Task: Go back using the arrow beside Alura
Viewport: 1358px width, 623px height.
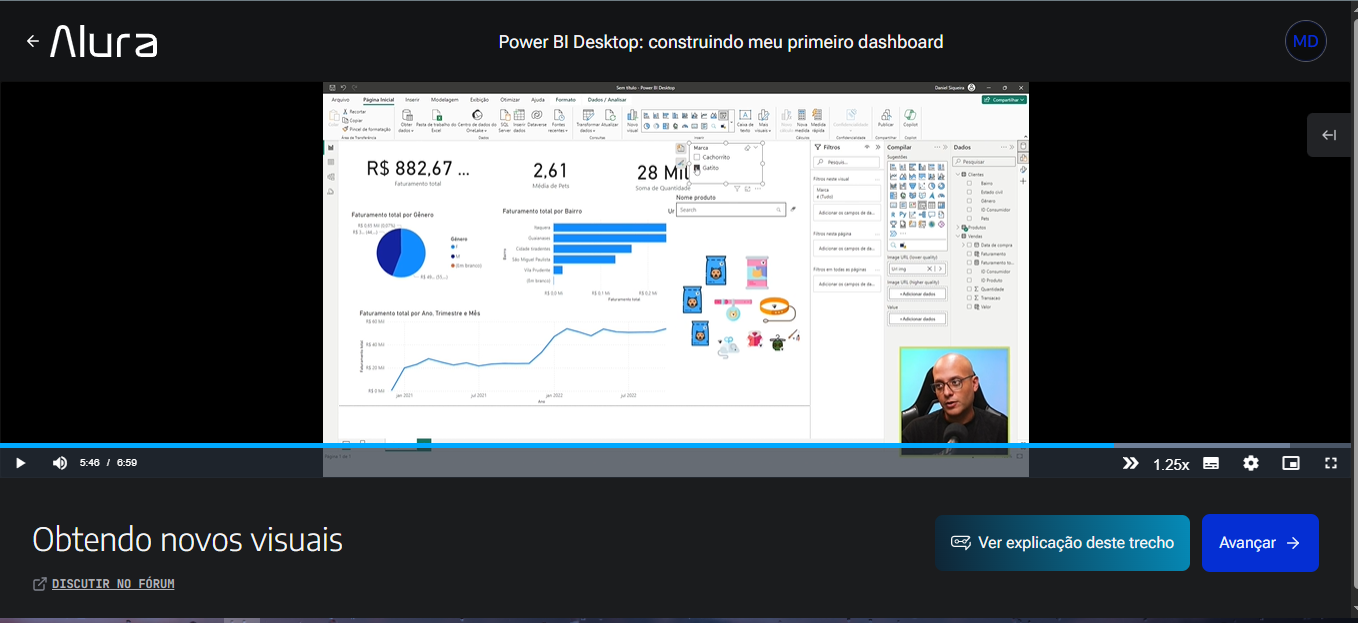Action: [33, 41]
